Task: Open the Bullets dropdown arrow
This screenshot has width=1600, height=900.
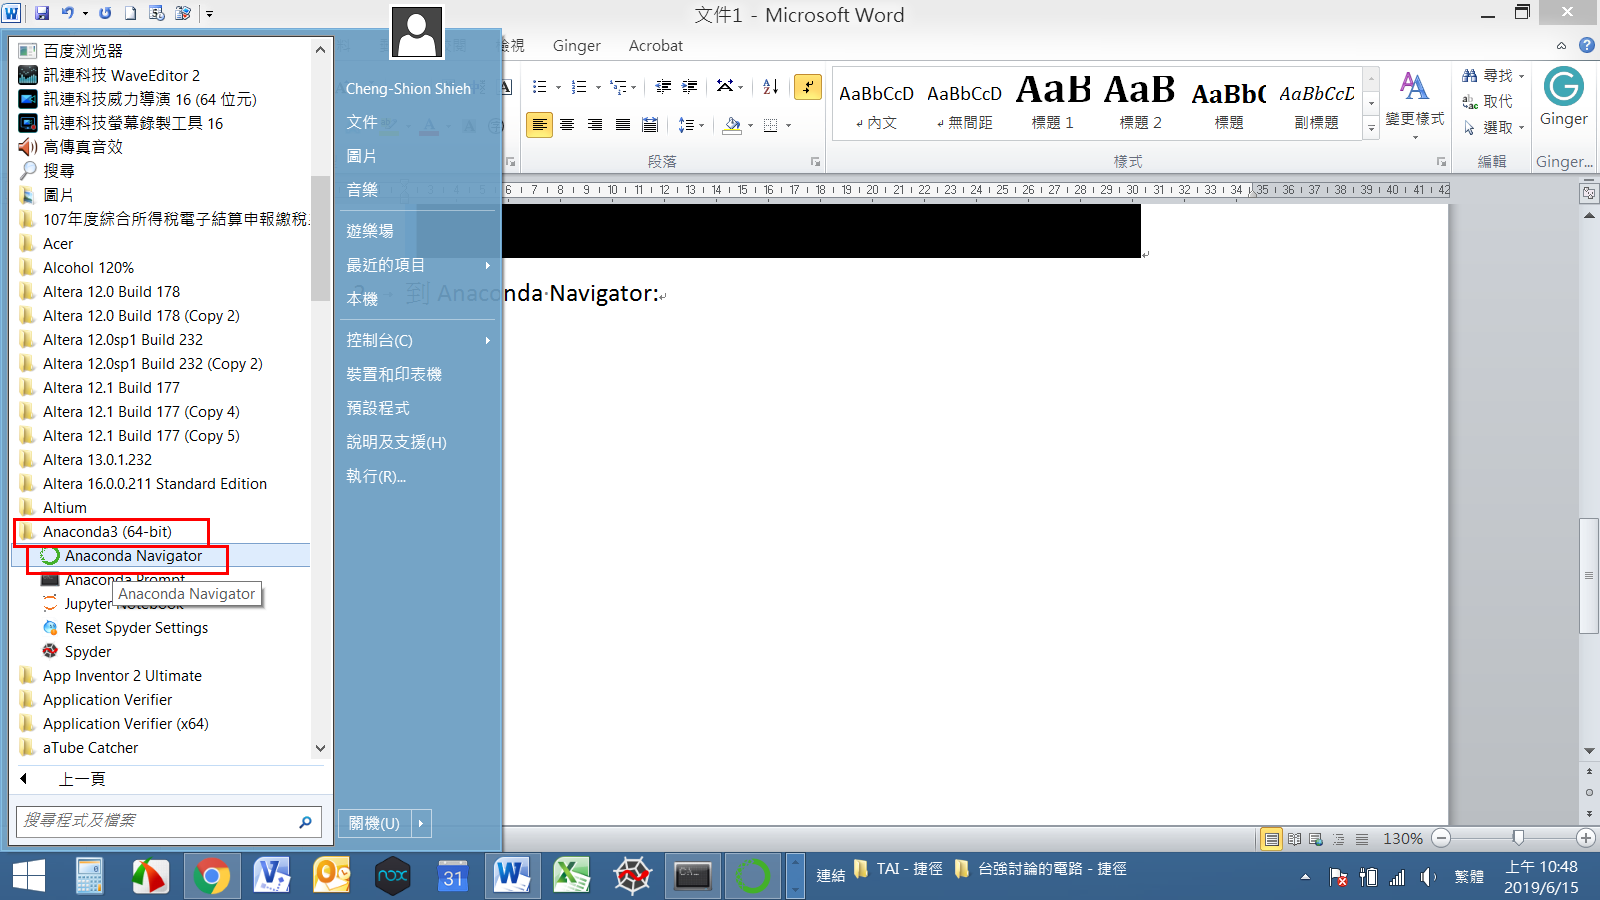Action: click(x=558, y=87)
